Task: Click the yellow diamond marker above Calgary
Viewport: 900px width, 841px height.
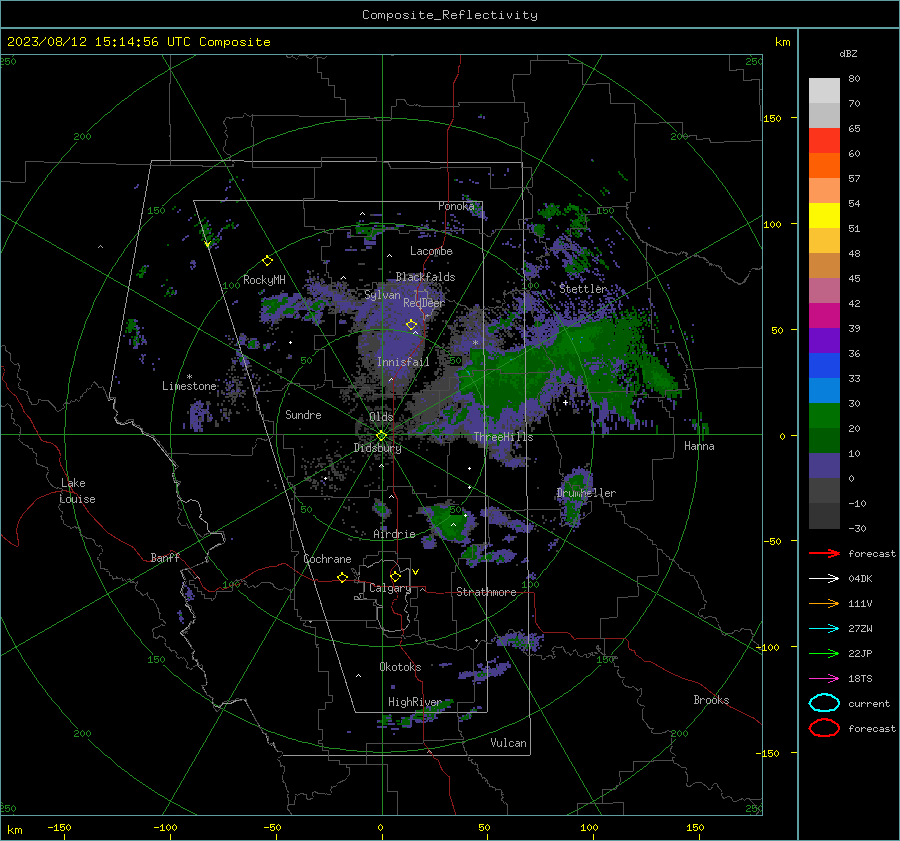Action: click(x=395, y=576)
